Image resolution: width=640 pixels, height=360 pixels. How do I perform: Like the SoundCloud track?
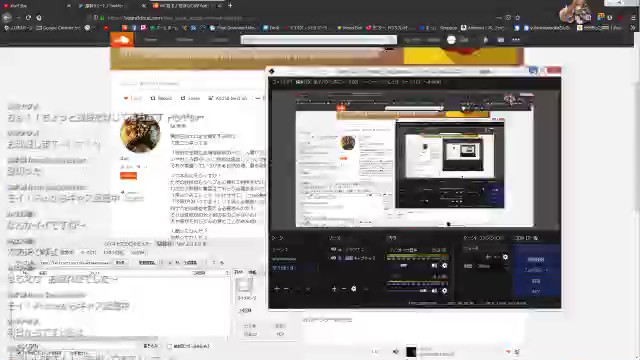click(x=133, y=98)
